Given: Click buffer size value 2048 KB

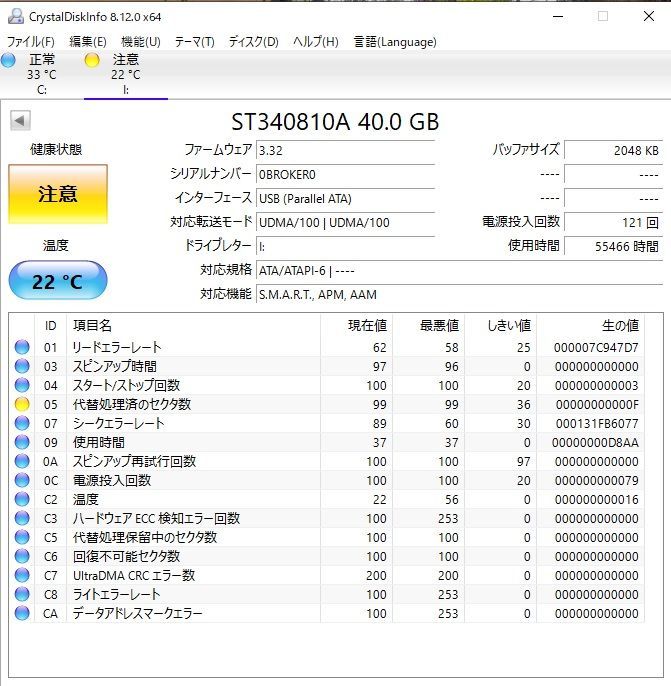Looking at the screenshot, I should (x=614, y=150).
